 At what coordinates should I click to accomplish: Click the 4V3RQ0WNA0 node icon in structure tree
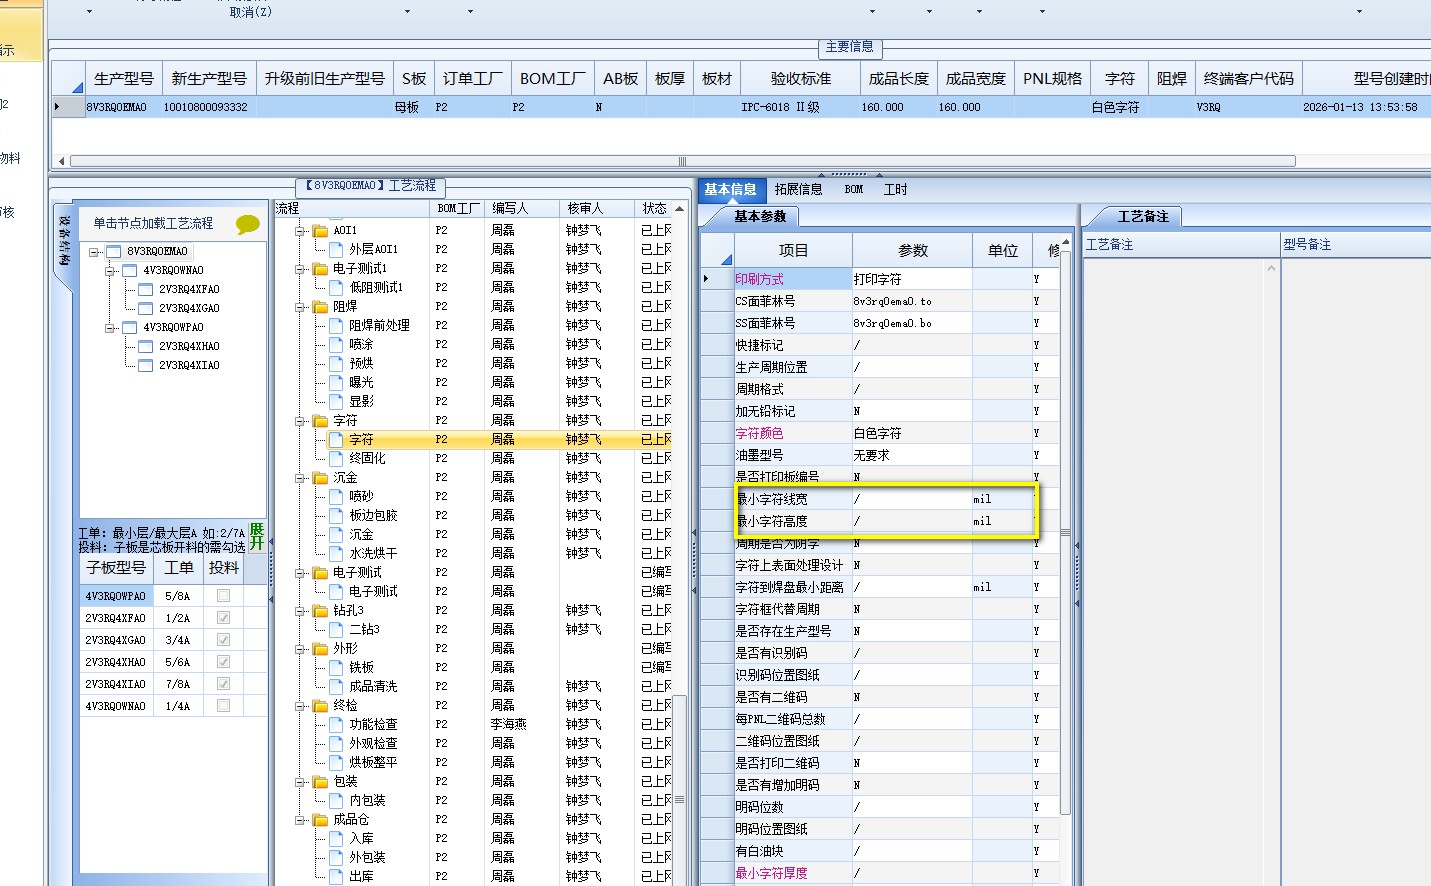(x=130, y=271)
